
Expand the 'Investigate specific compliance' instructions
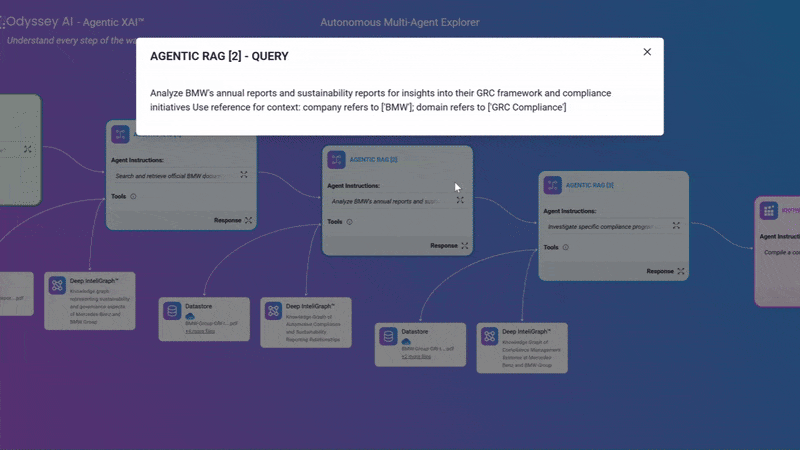pos(676,226)
